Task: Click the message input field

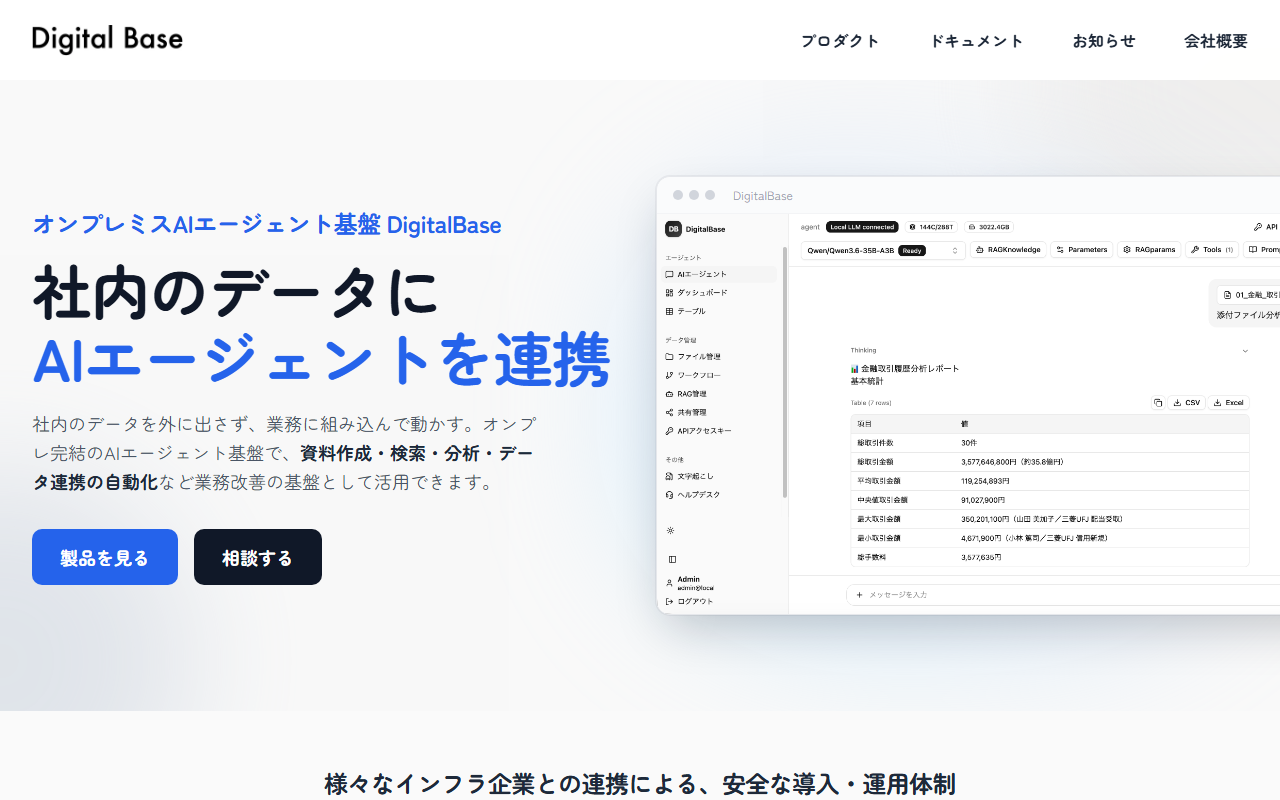Action: [x=1063, y=595]
